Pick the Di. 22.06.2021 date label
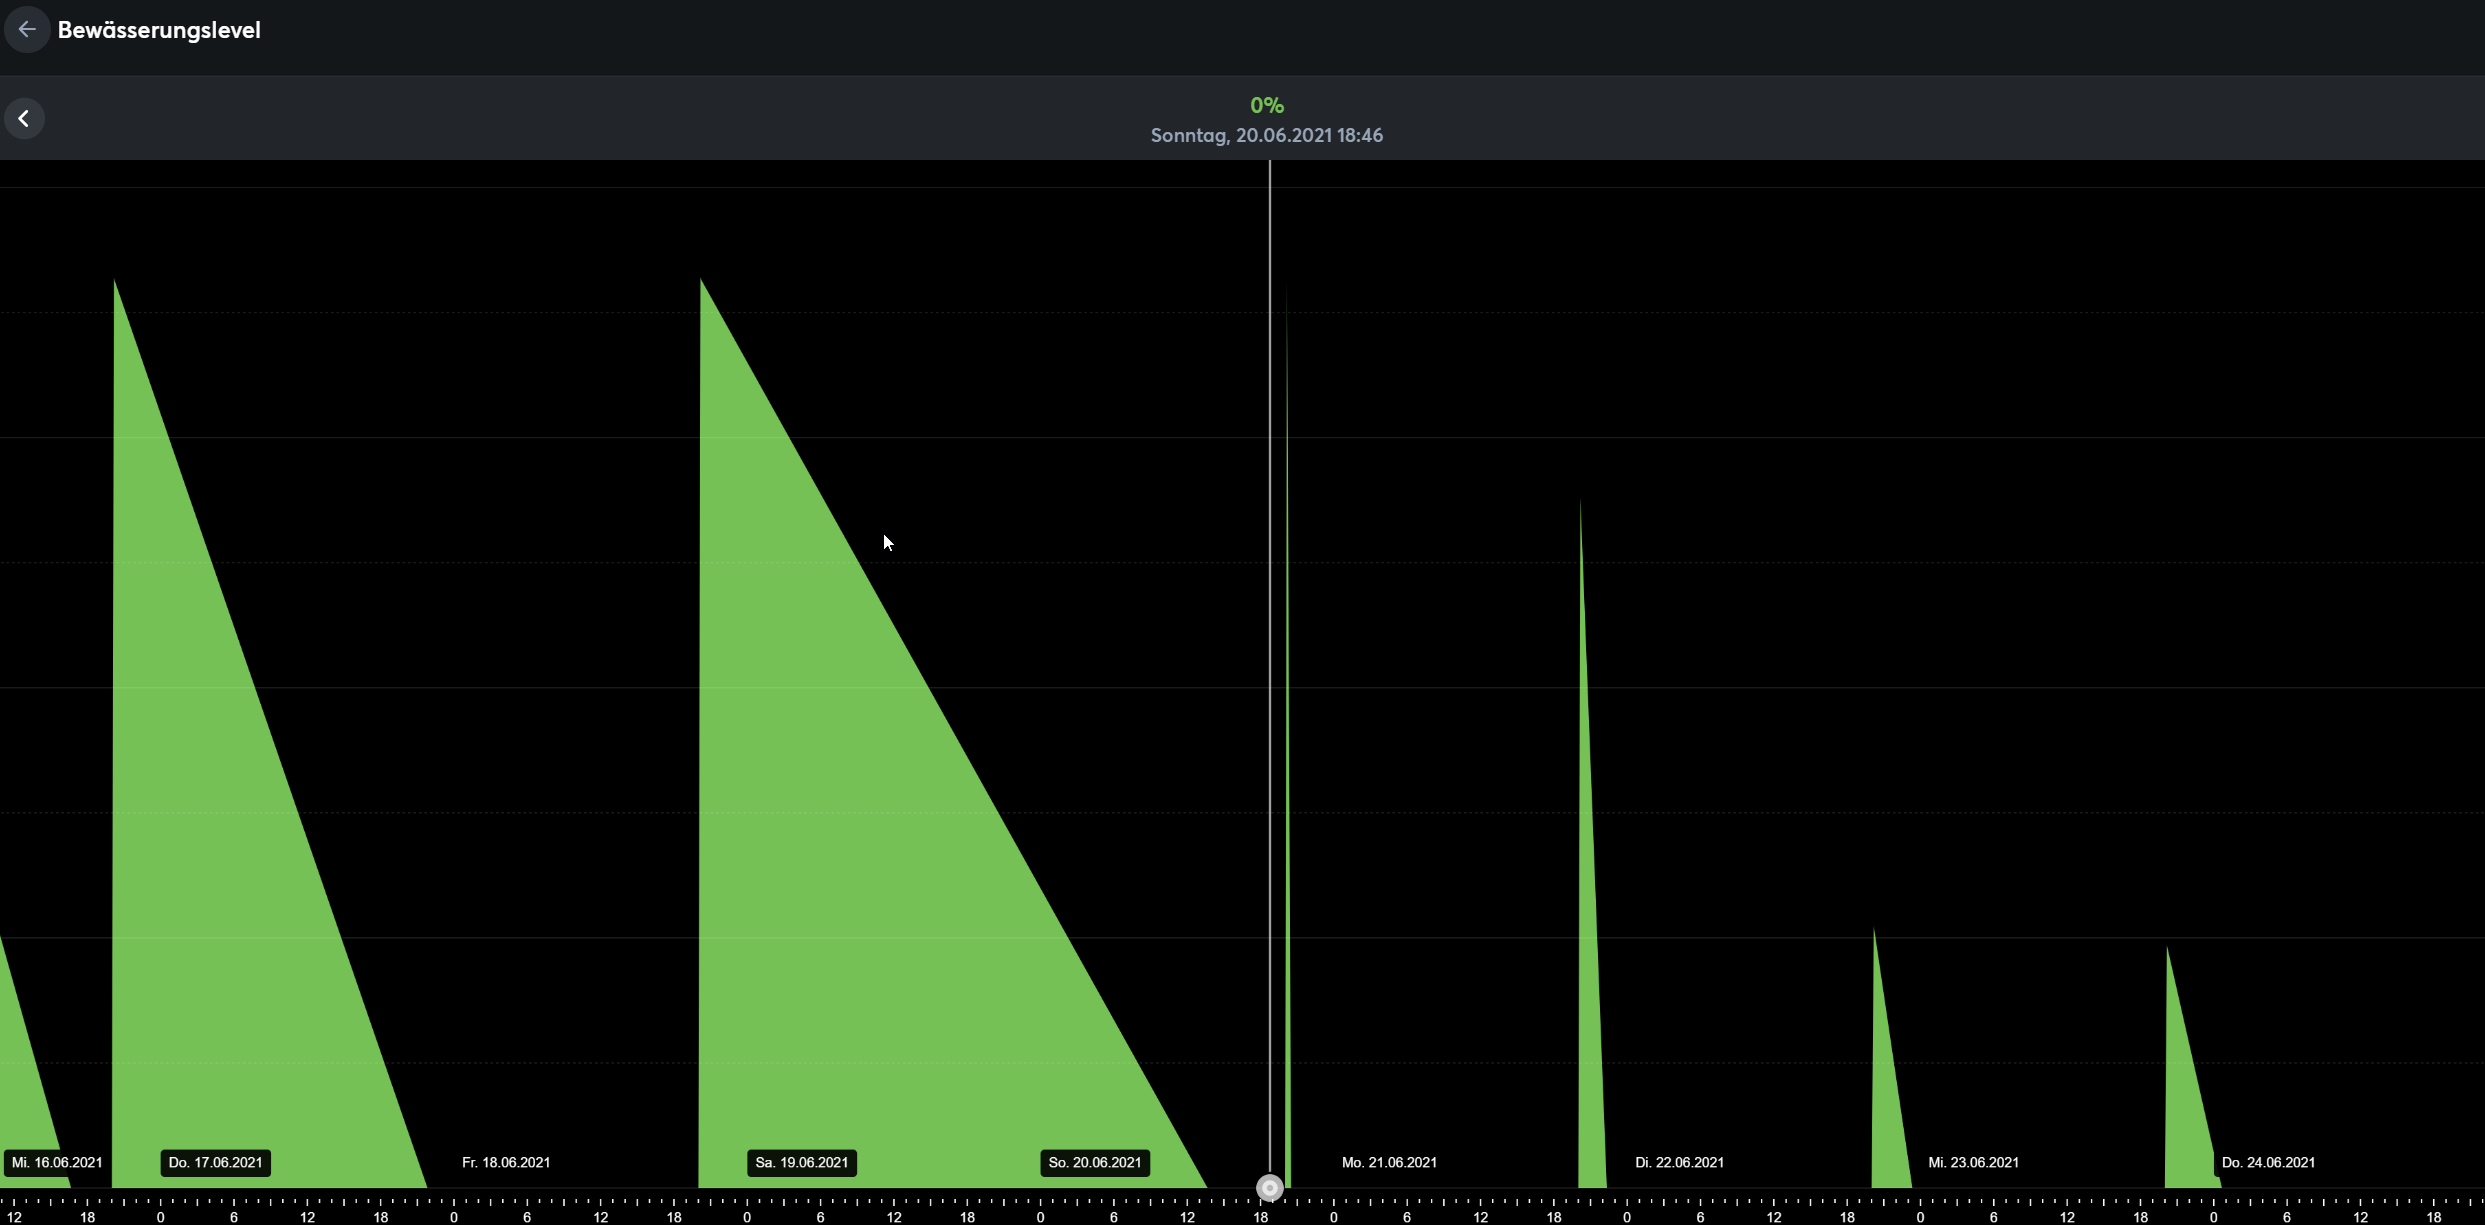This screenshot has width=2485, height=1225. tap(1679, 1162)
